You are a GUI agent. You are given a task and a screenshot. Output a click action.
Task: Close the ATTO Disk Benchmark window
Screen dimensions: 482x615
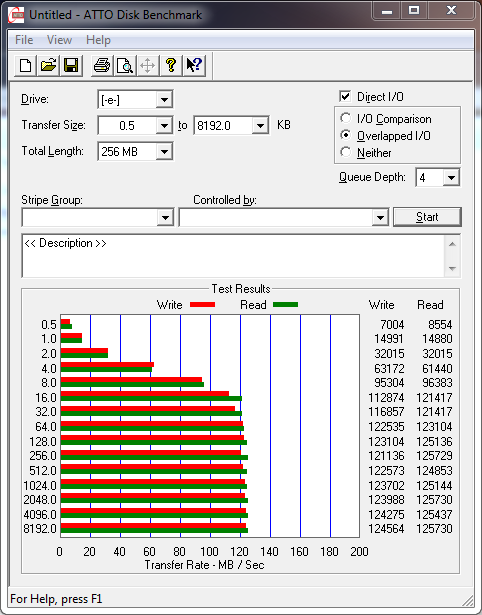coord(451,11)
